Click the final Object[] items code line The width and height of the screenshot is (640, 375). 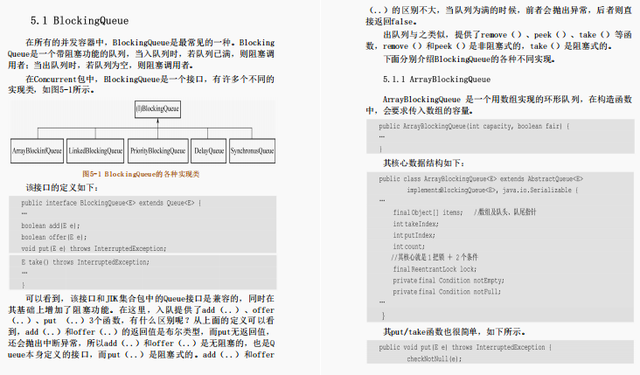(464, 212)
